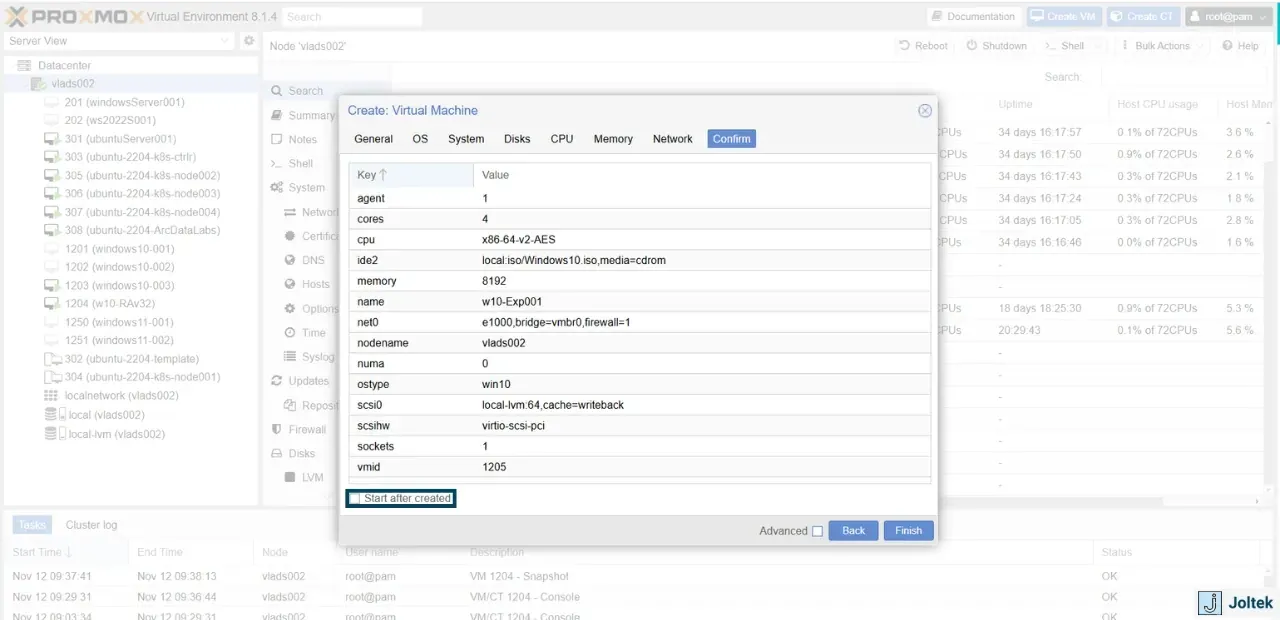This screenshot has height=620, width=1280.
Task: Close the Create Virtual Machine dialog
Action: pyautogui.click(x=925, y=111)
